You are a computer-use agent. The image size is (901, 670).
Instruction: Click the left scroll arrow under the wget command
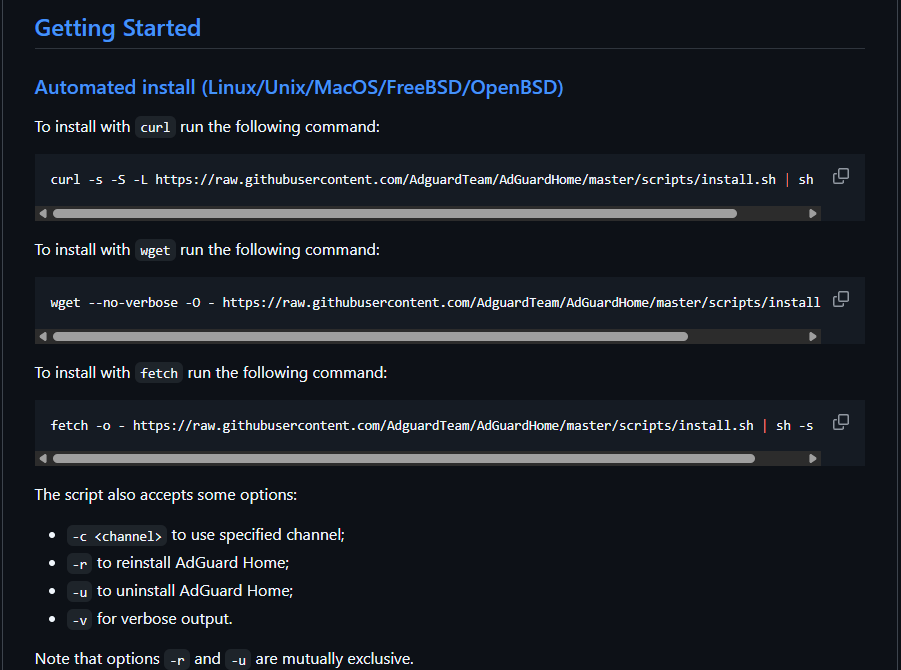coord(42,336)
